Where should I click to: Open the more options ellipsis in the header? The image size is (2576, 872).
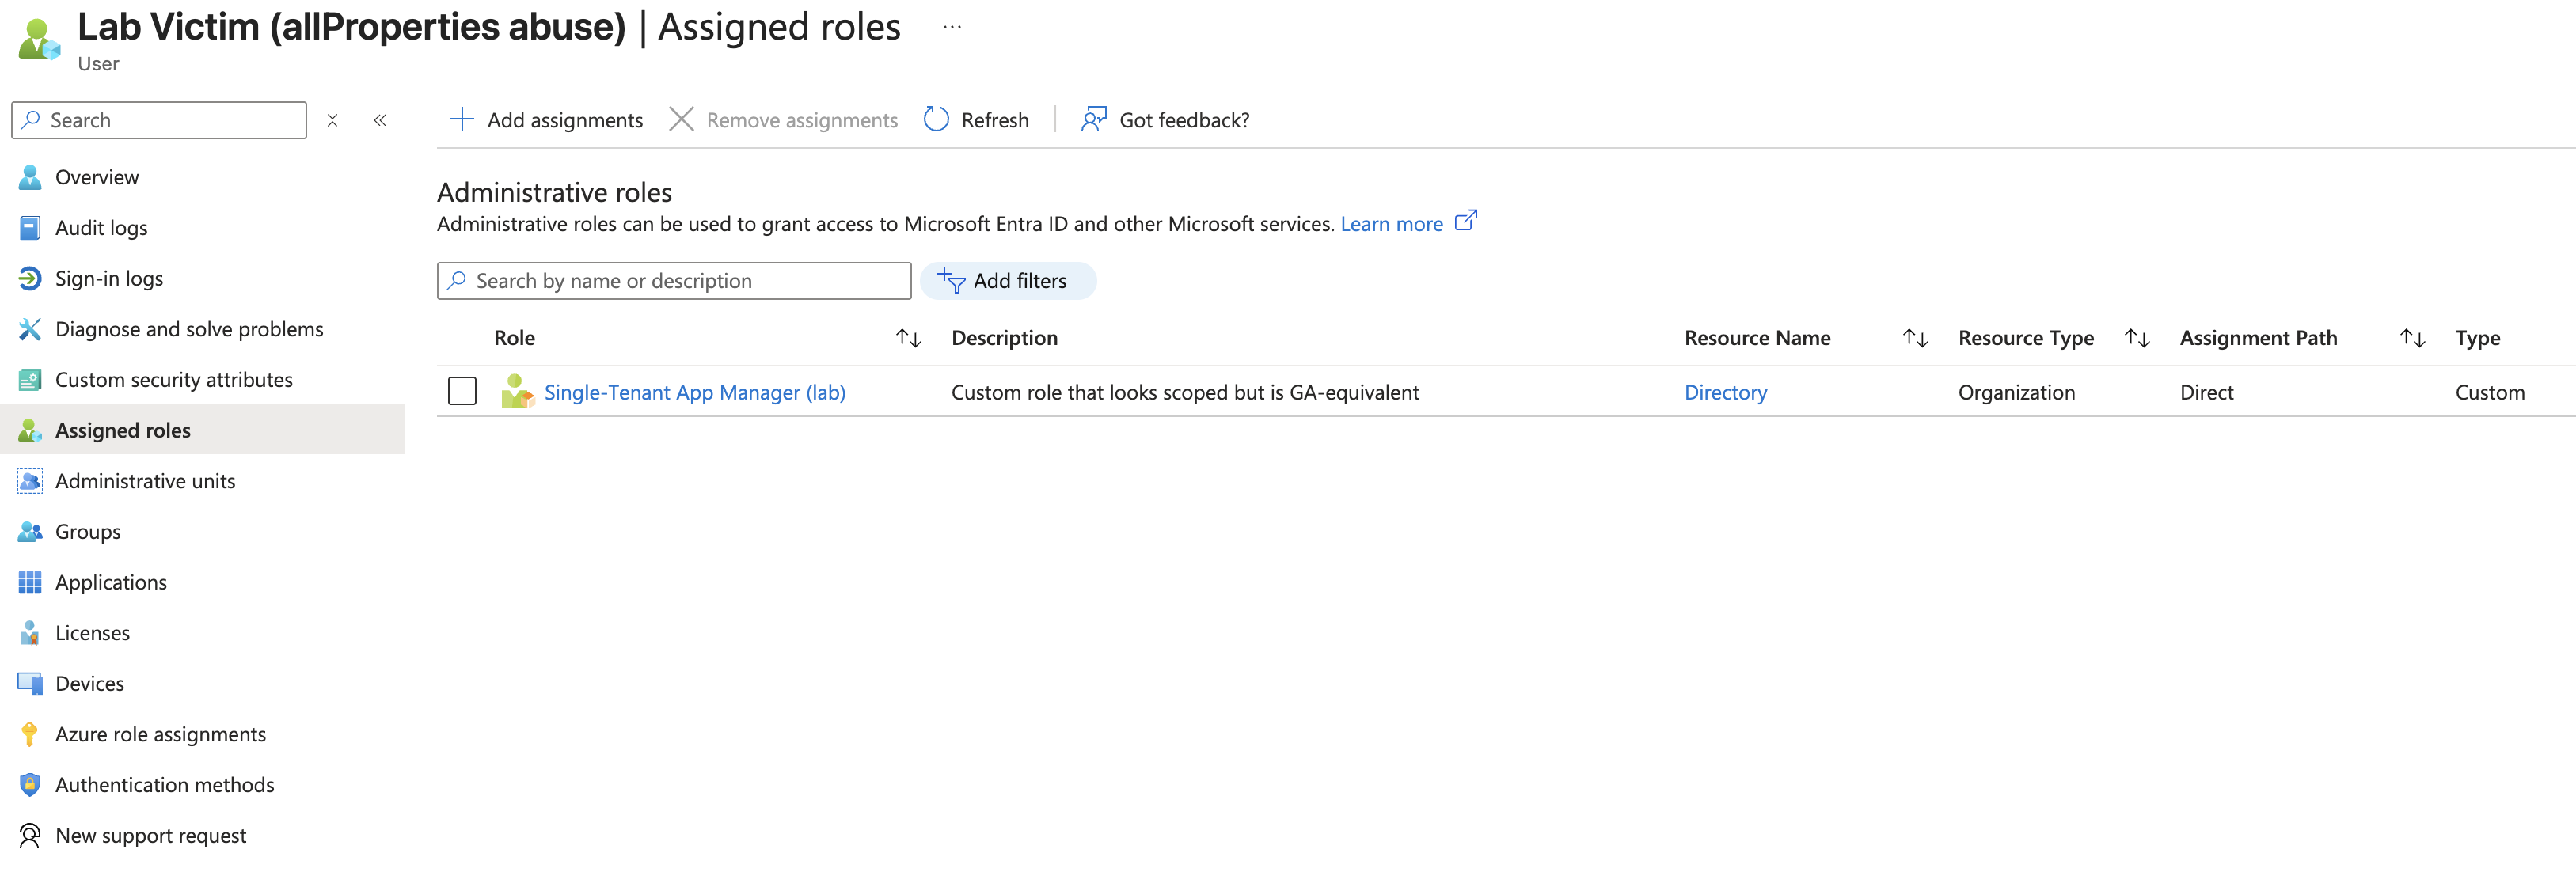(x=952, y=27)
